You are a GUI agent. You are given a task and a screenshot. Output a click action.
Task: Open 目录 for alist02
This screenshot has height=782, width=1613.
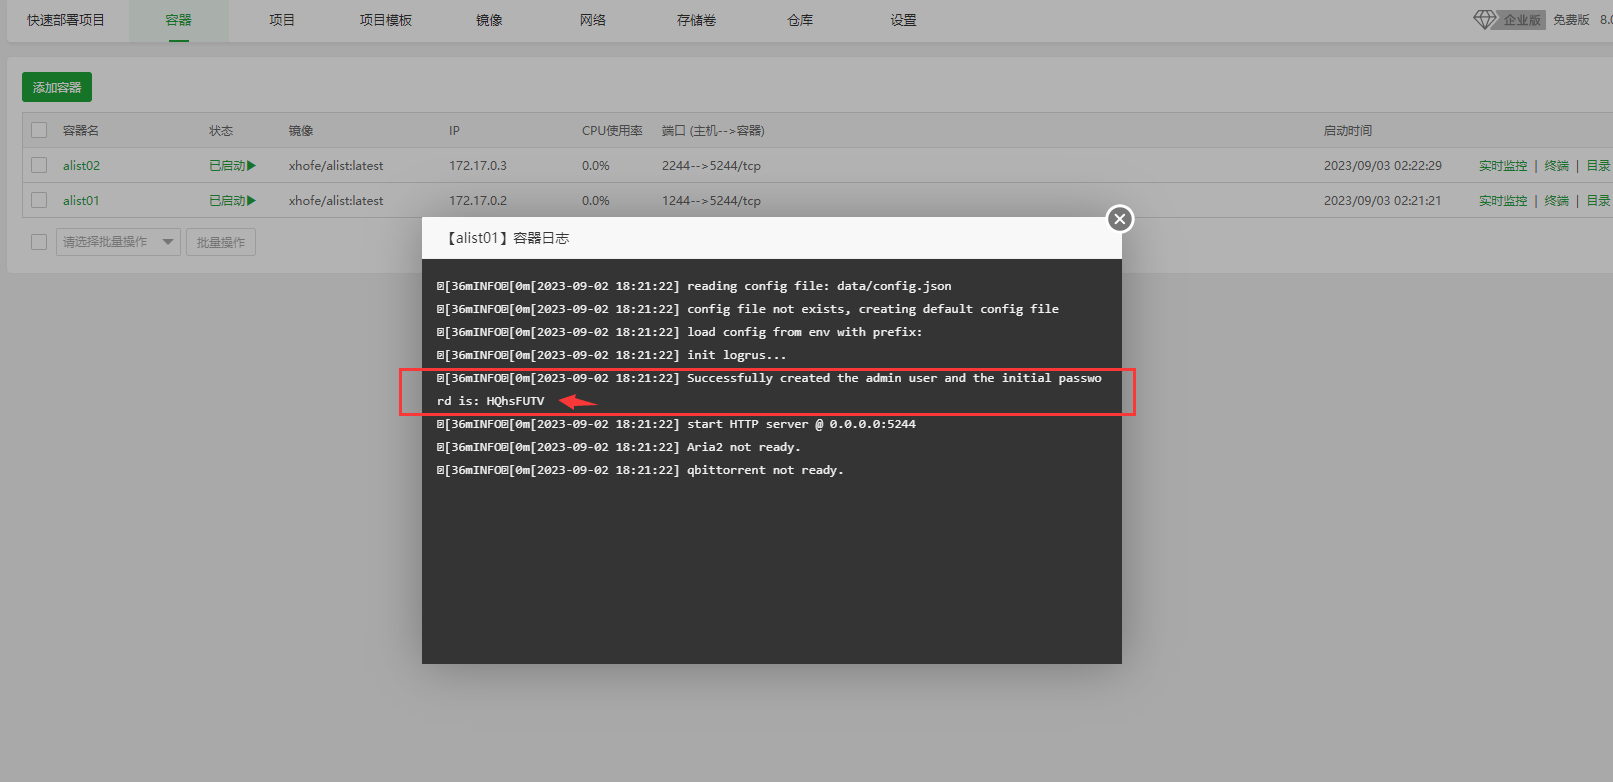tap(1598, 166)
